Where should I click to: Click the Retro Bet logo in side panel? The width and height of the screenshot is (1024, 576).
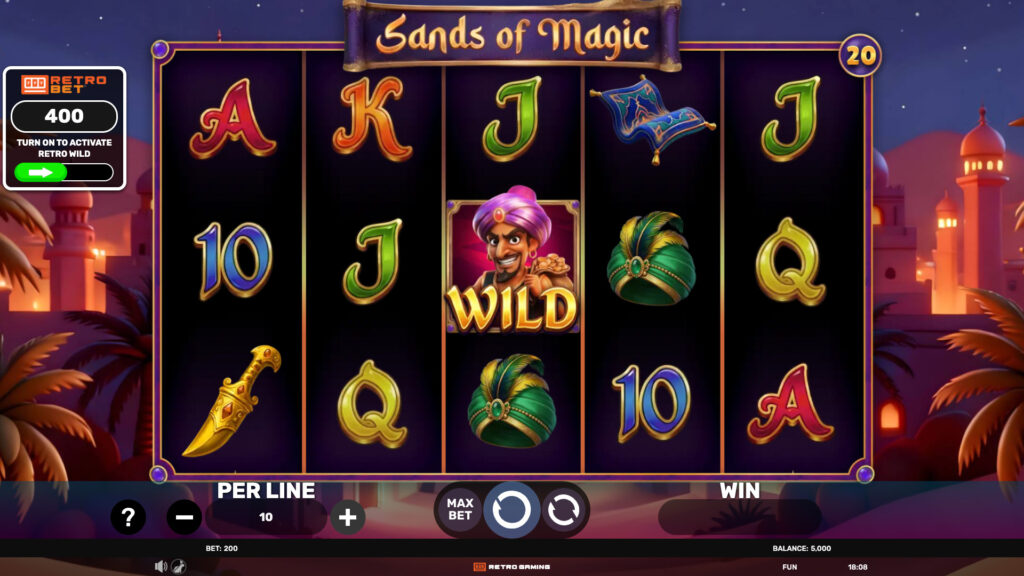coord(64,84)
